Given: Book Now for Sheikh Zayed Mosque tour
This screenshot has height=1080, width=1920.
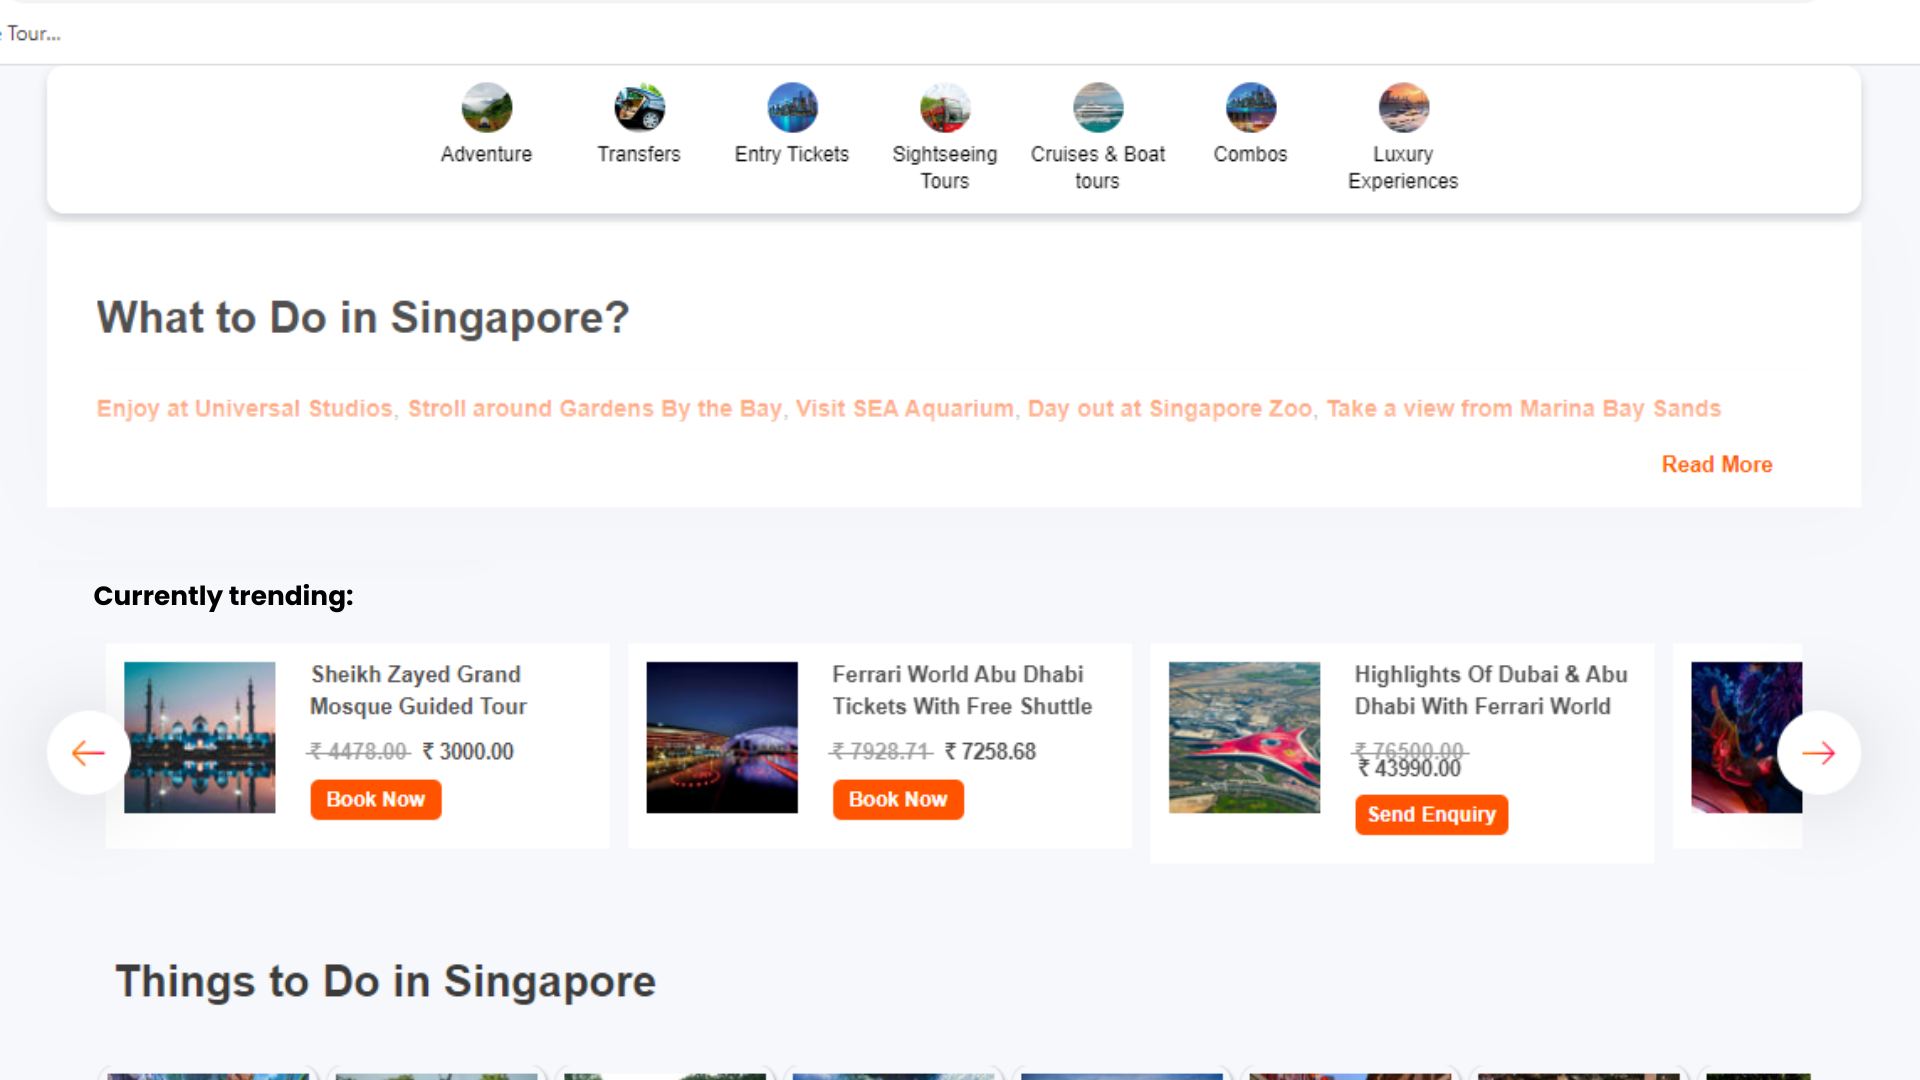Looking at the screenshot, I should [375, 800].
